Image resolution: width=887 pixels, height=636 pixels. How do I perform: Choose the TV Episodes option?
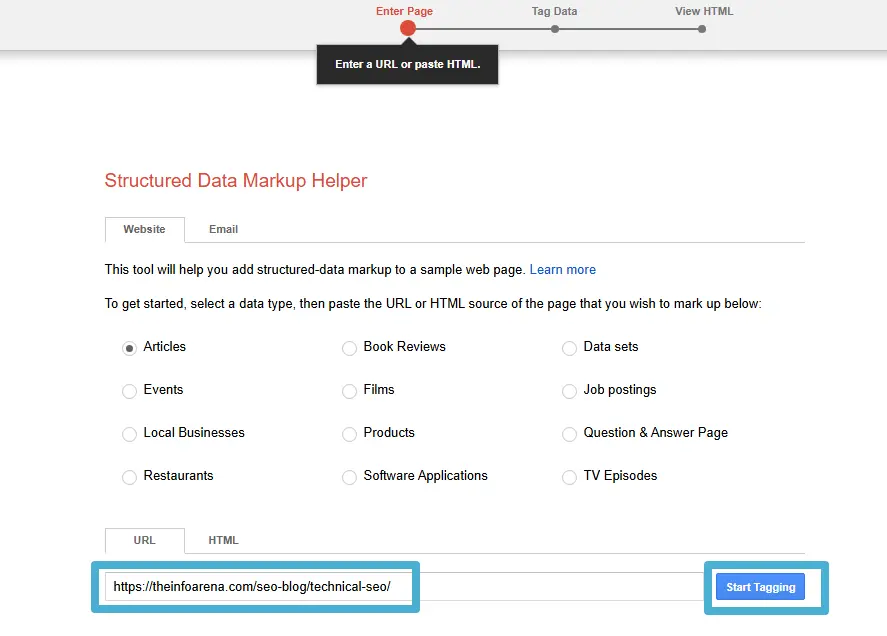pyautogui.click(x=569, y=477)
